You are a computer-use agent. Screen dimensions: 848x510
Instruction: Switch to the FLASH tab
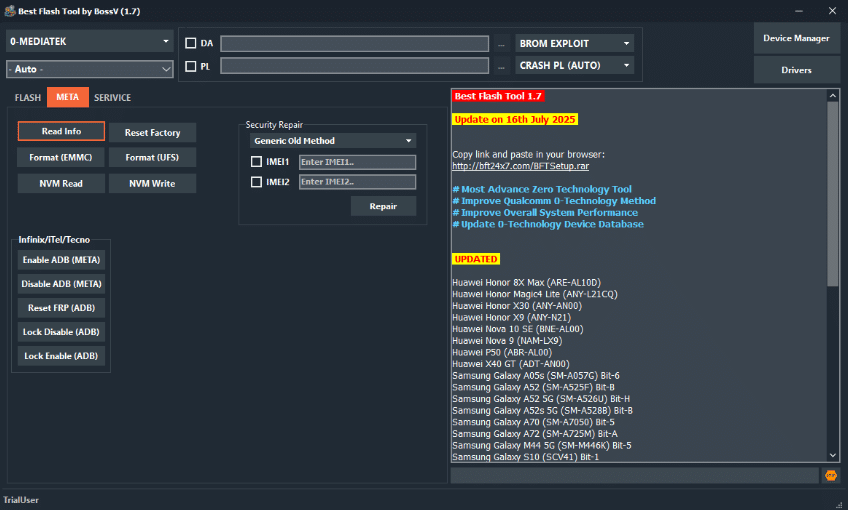[x=28, y=98]
